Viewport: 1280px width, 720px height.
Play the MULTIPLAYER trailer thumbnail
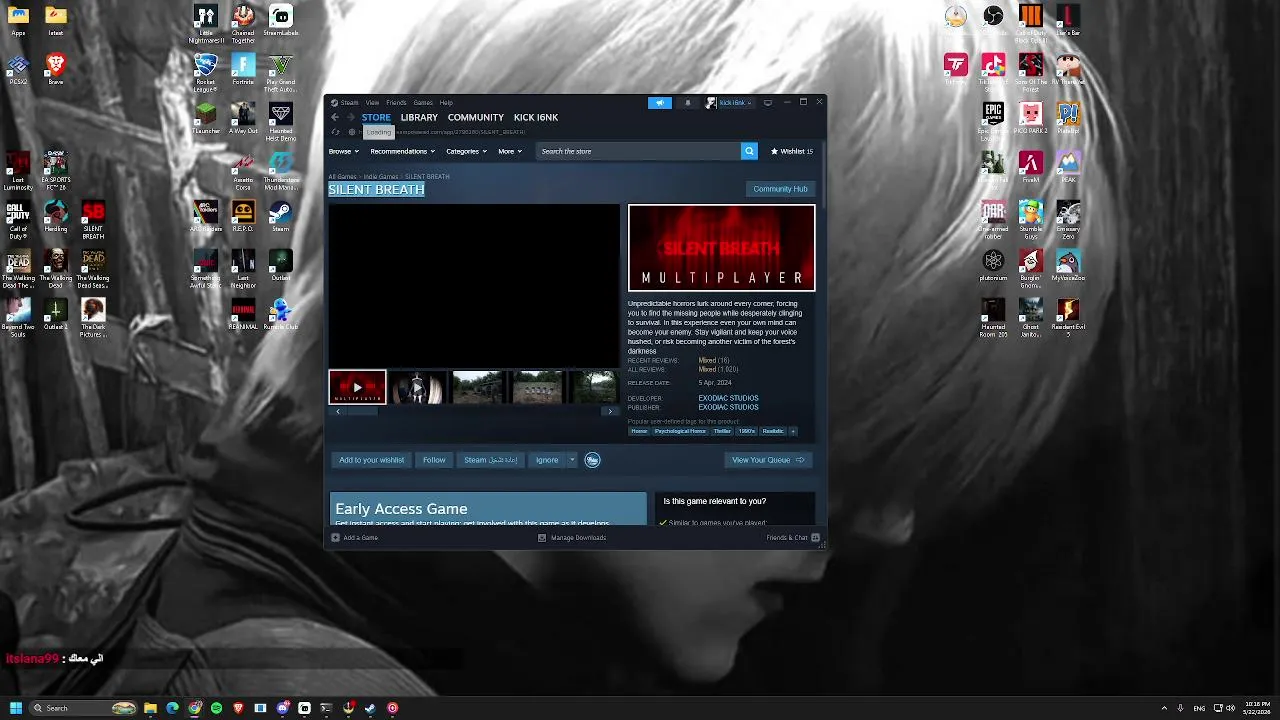[x=357, y=387]
